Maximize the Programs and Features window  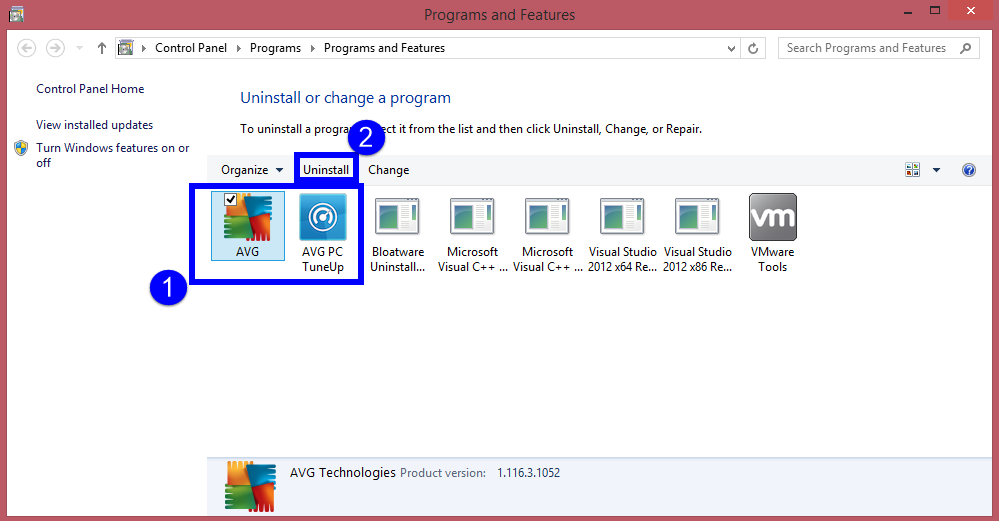[935, 11]
